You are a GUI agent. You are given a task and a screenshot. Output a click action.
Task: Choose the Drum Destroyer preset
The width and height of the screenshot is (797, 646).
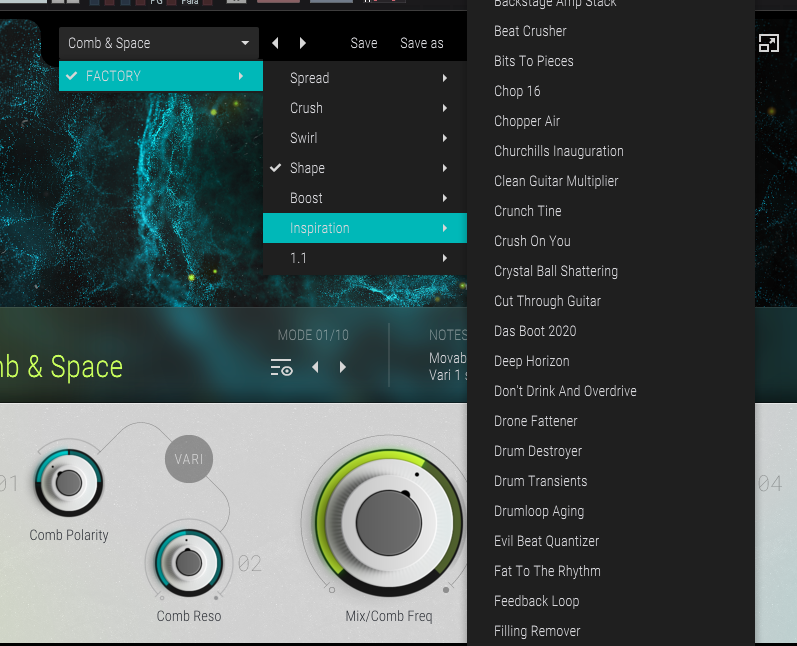point(611,451)
